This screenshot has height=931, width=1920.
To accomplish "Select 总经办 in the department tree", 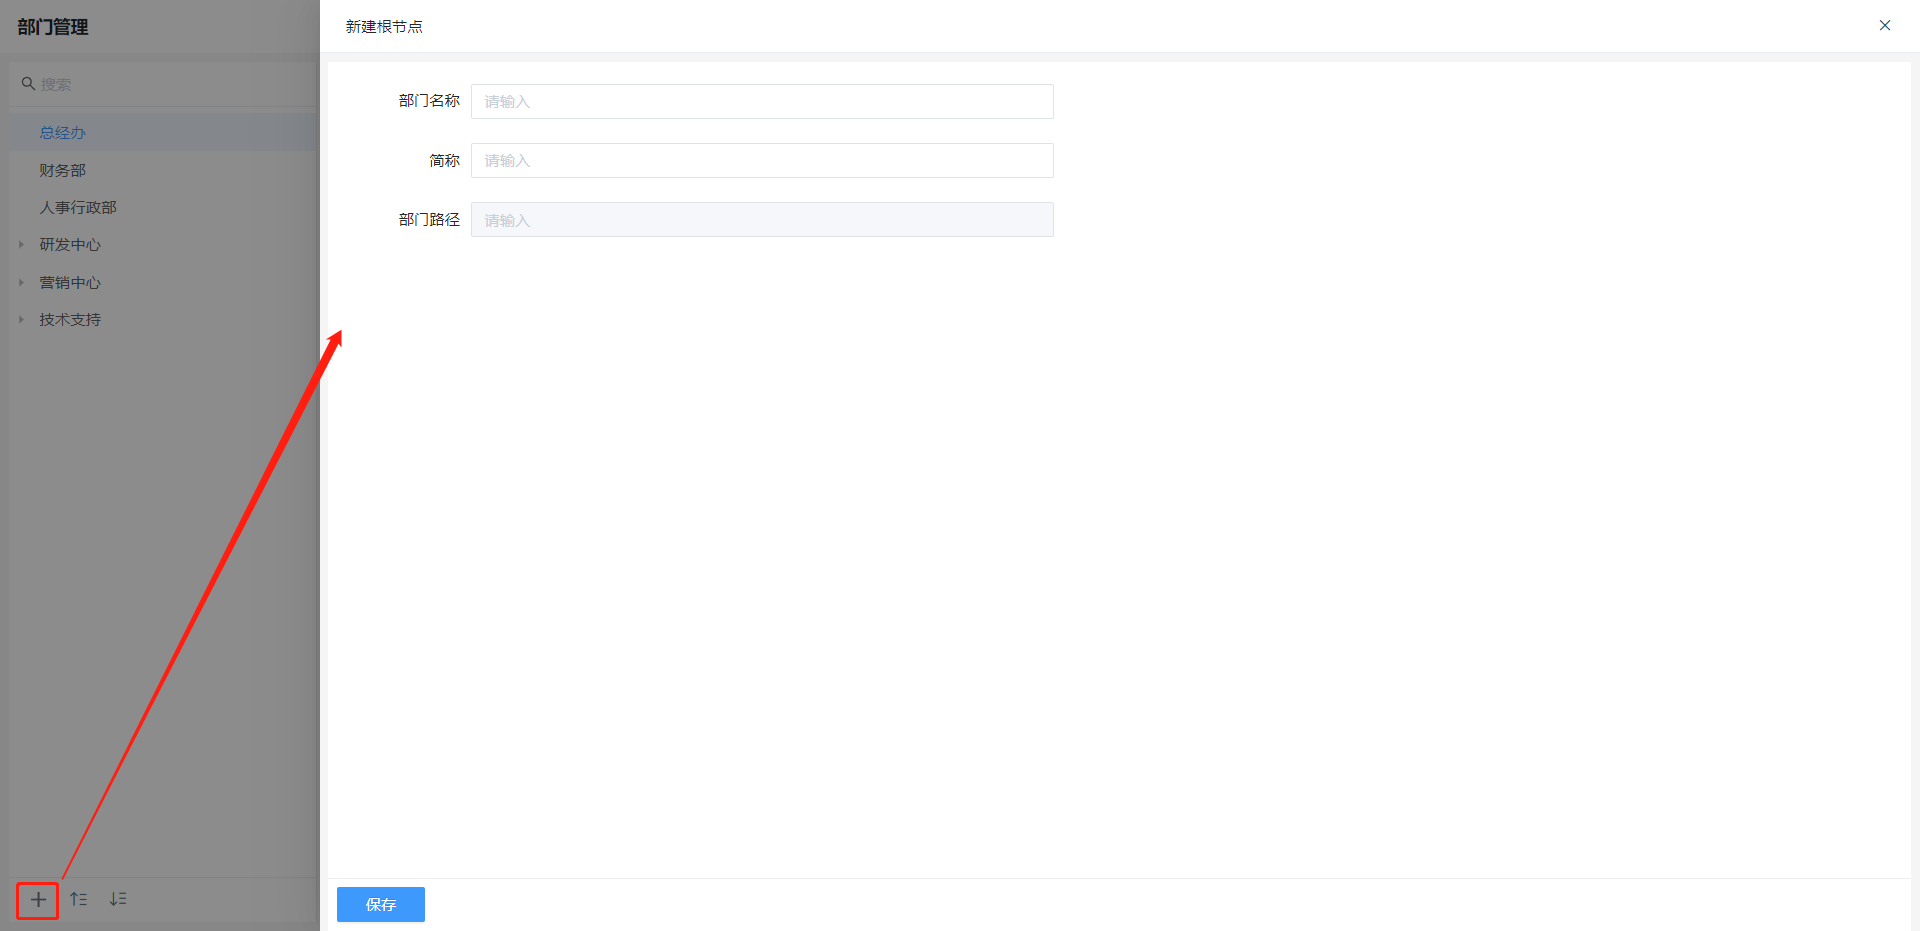I will pos(62,133).
